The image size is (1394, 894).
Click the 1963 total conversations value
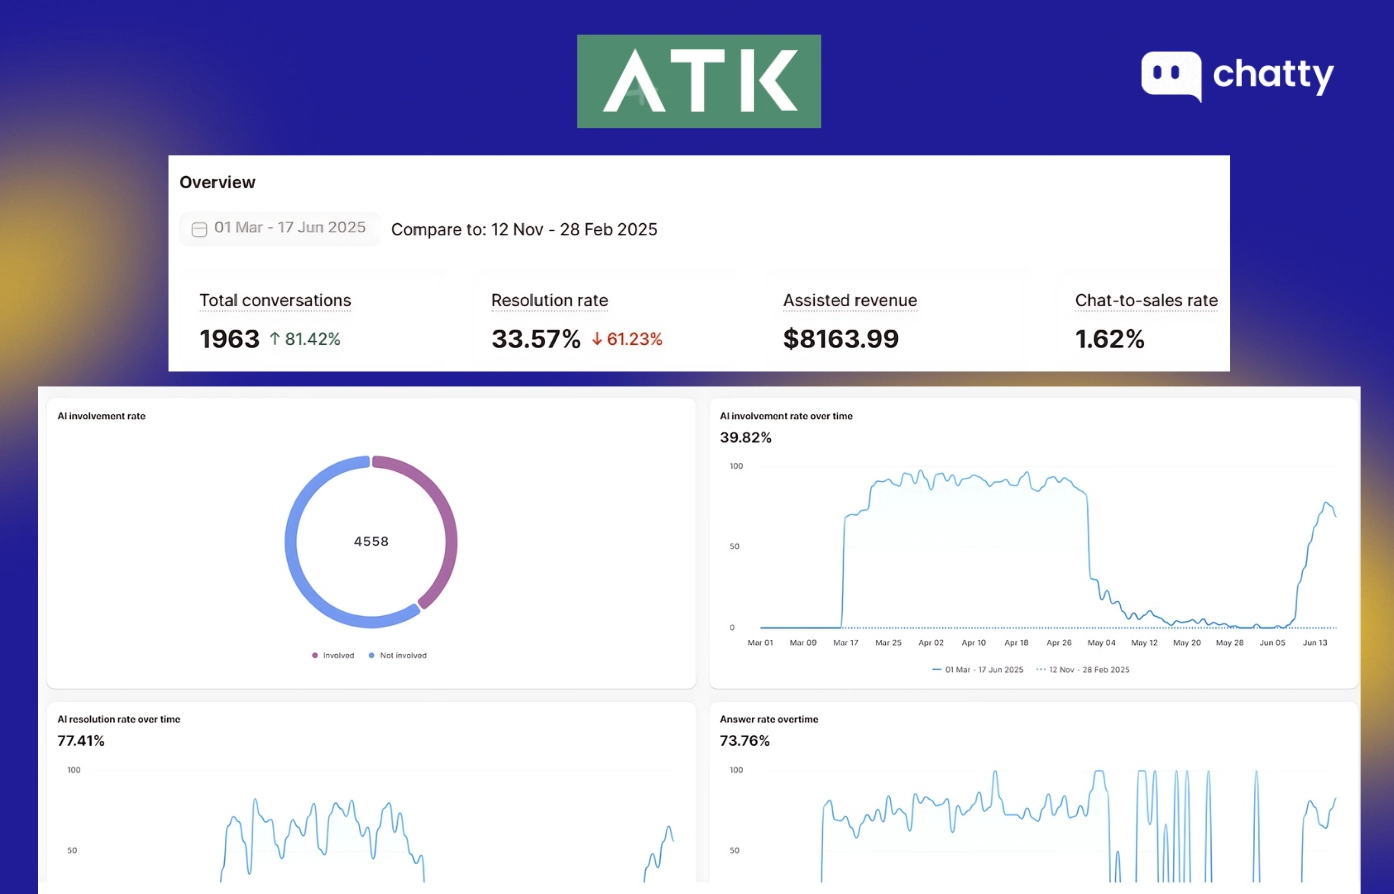(229, 339)
